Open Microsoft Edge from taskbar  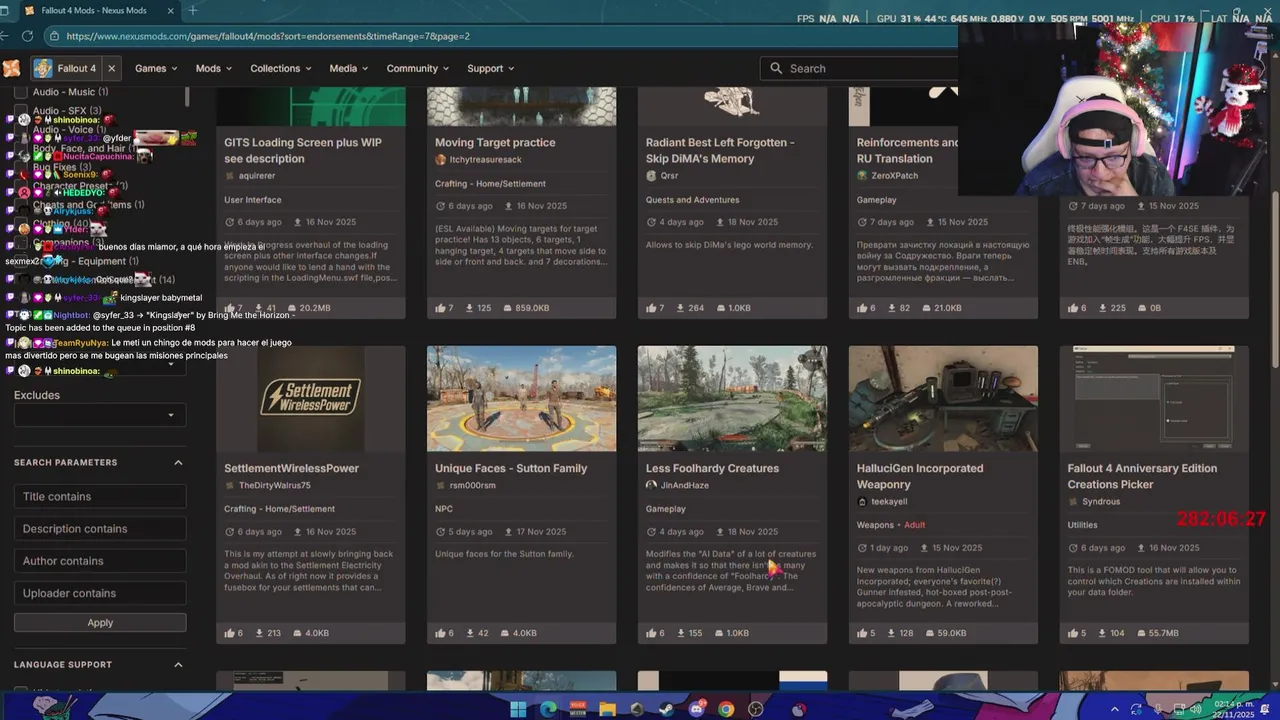click(x=548, y=710)
